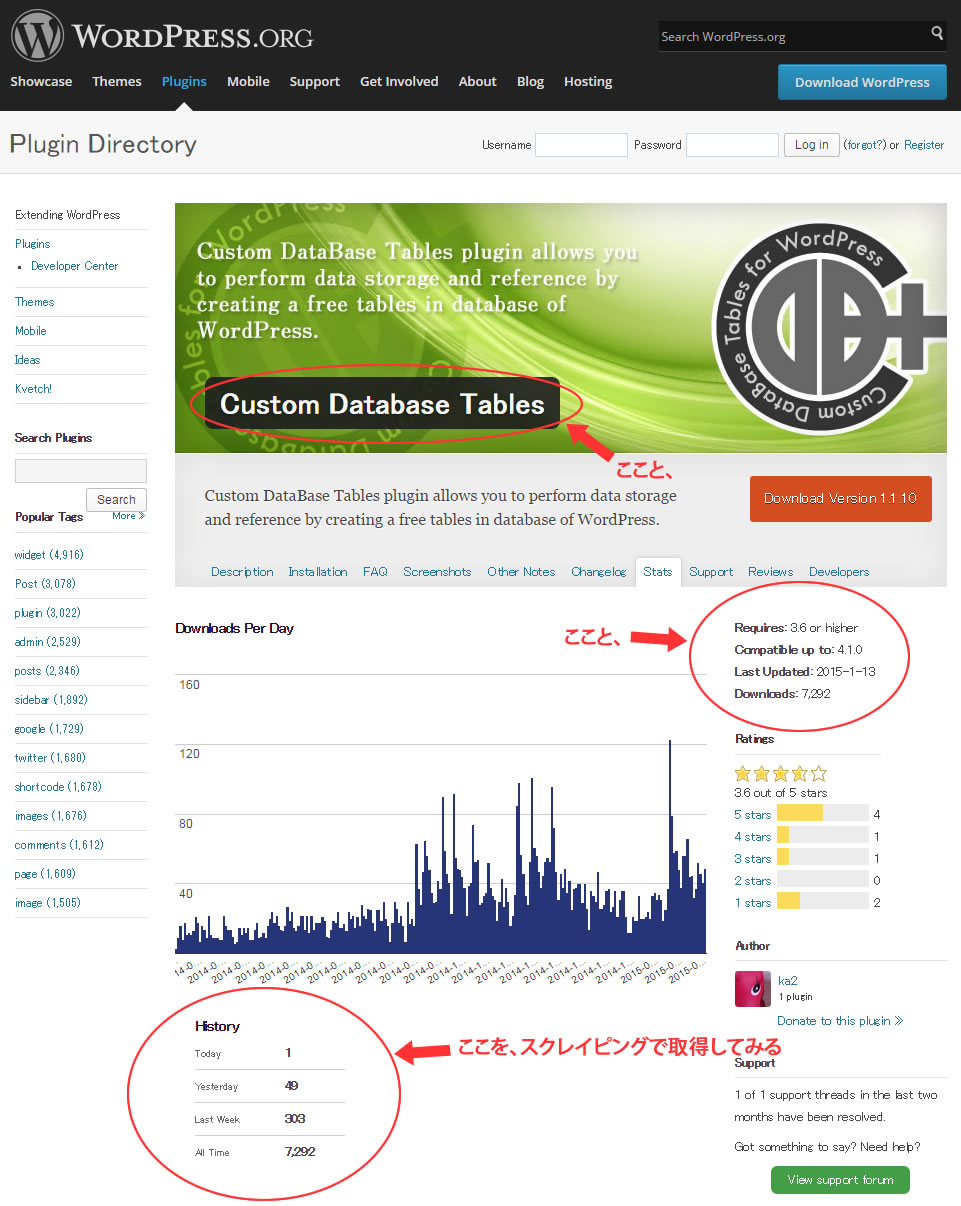Click the WordPress.org logo in the header

pos(160,34)
